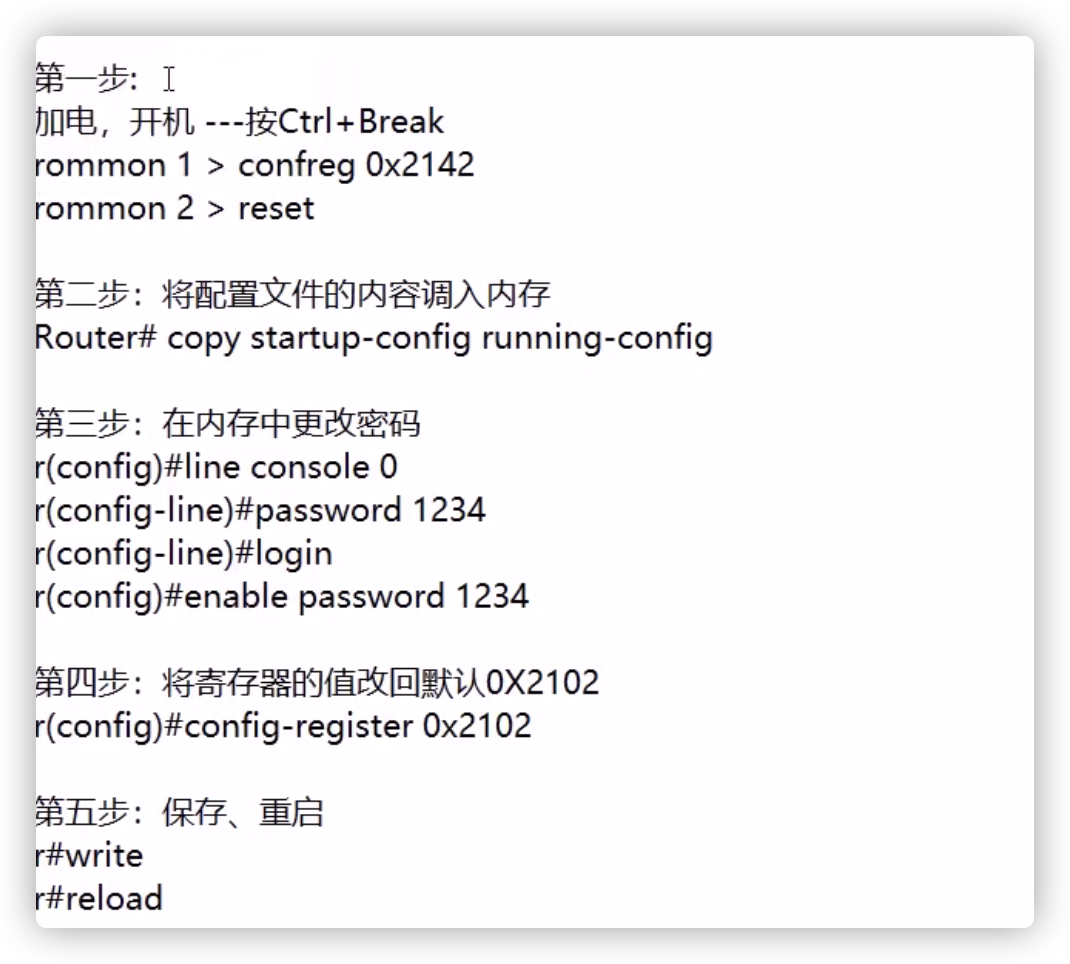The image size is (1070, 964).
Task: Click the 0x2142 value after confreg
Action: click(420, 165)
